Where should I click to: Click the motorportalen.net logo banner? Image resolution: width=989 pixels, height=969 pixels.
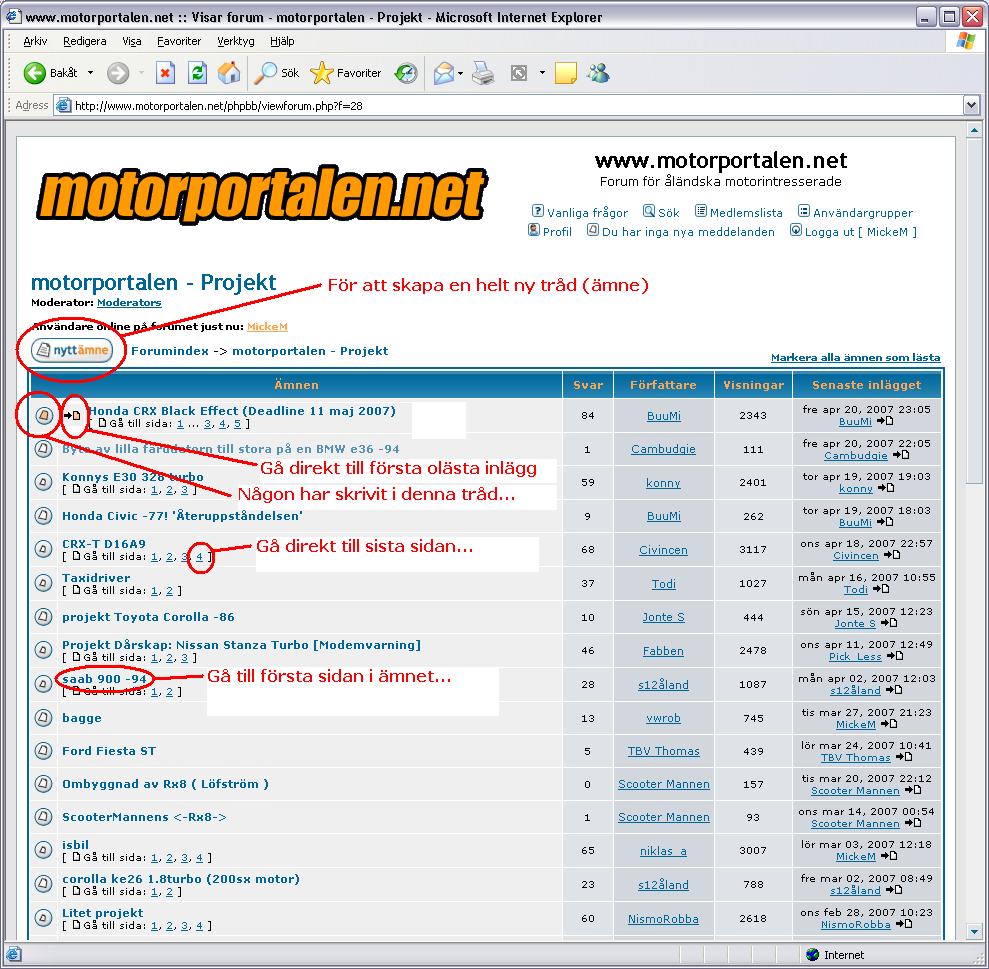pos(262,194)
